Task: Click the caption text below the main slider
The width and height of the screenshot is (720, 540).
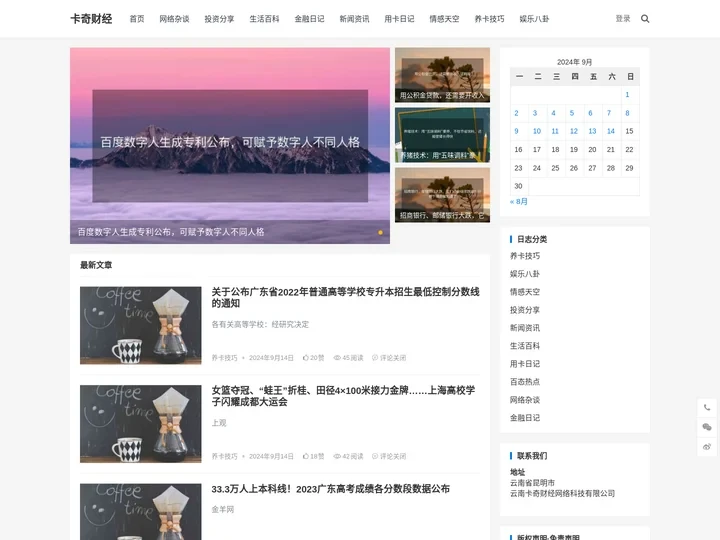Action: pyautogui.click(x=171, y=232)
